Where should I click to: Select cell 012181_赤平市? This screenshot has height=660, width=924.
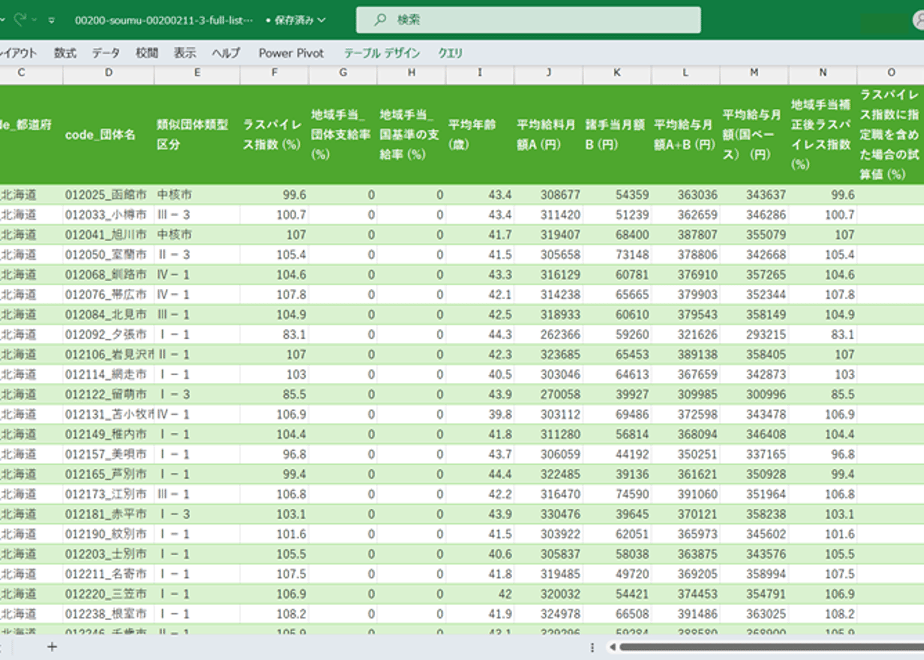coord(108,514)
